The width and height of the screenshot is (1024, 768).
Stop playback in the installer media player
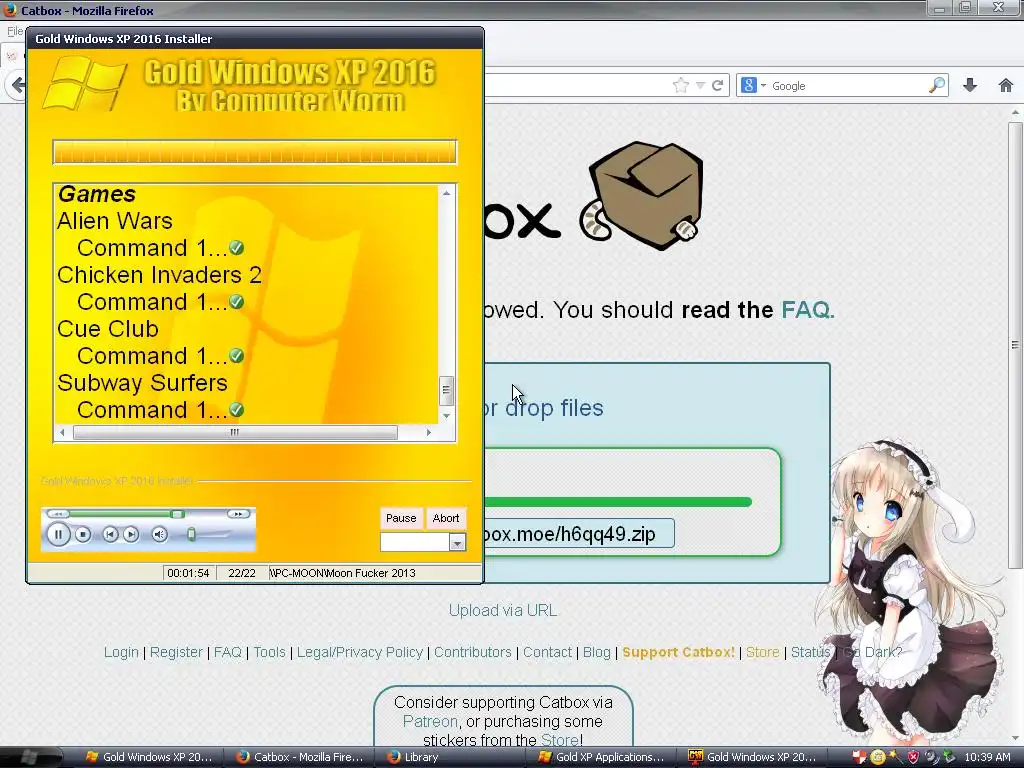83,535
